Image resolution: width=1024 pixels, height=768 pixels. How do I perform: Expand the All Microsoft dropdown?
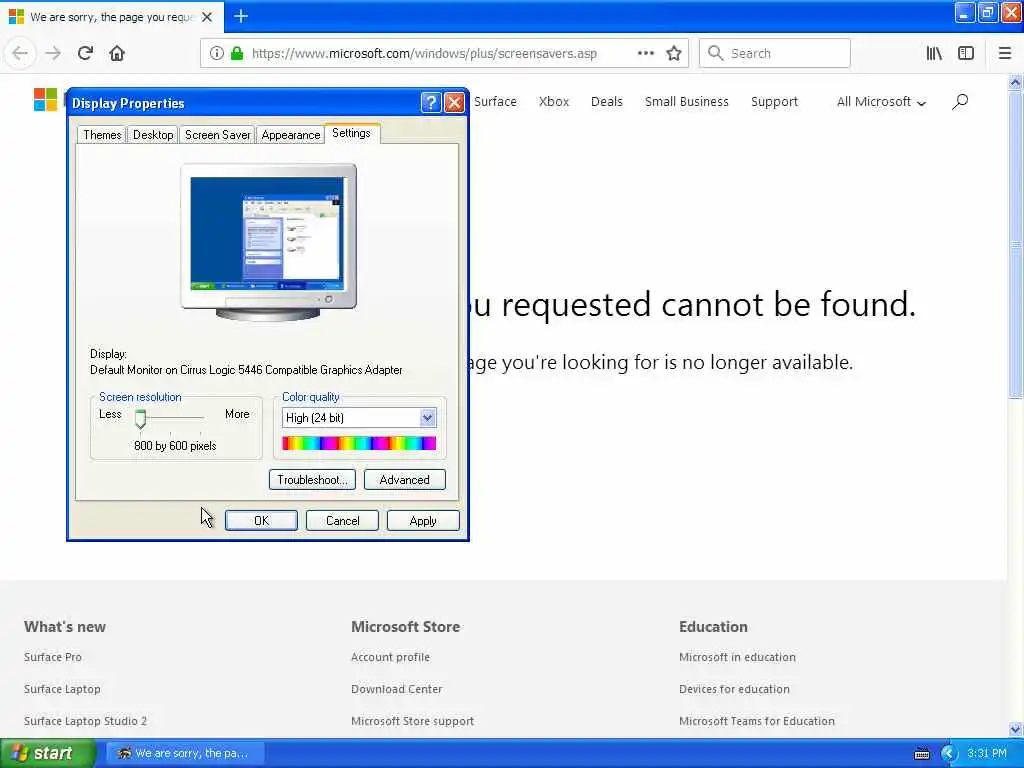[881, 102]
